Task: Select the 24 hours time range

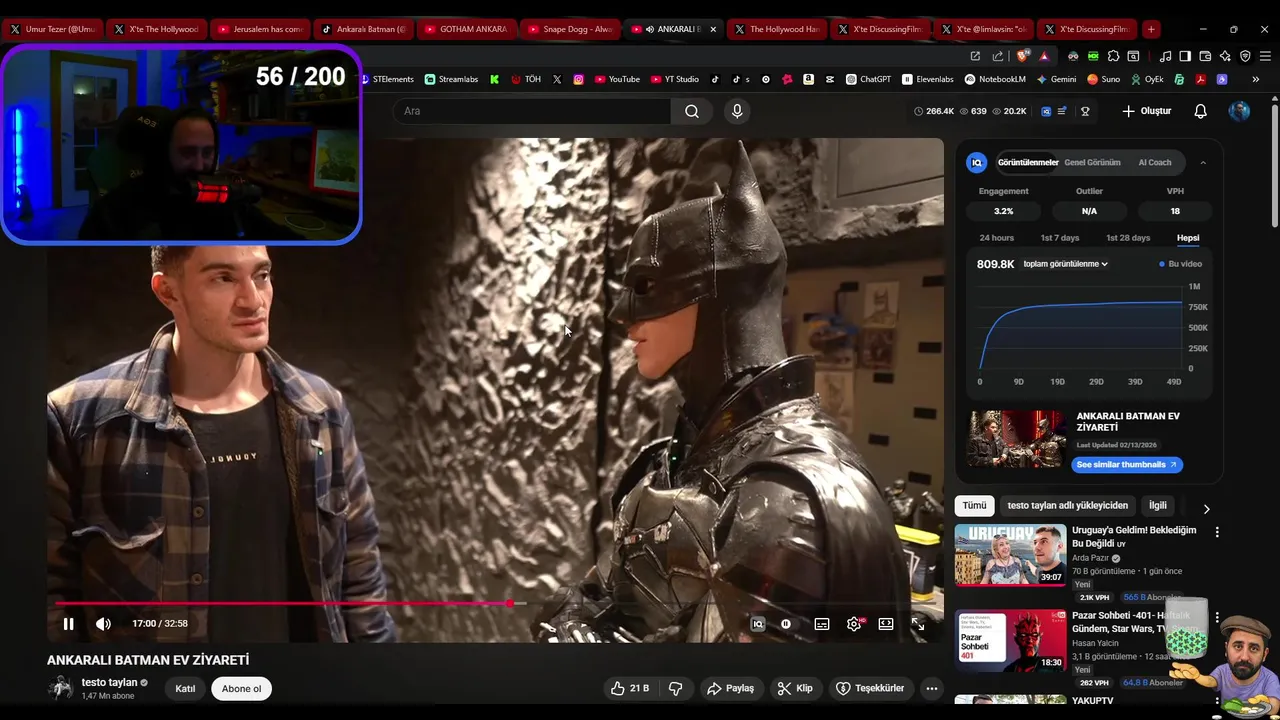Action: click(997, 238)
